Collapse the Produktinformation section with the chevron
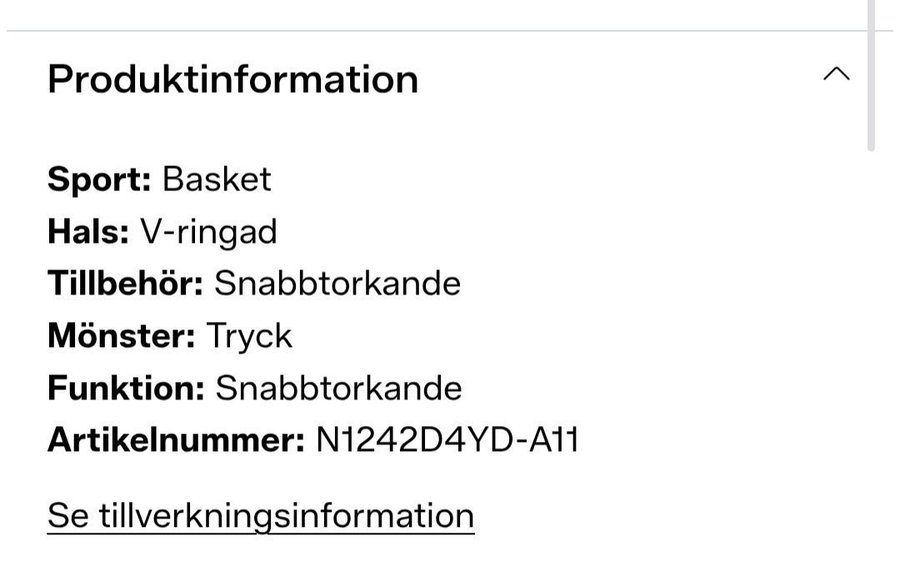Viewport: 900px width, 588px height. pos(836,75)
